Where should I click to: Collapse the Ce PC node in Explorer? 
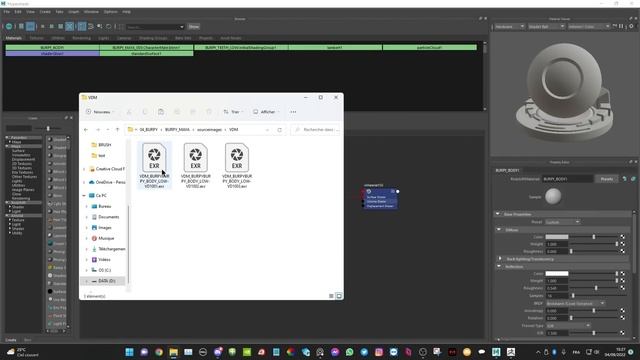tap(84, 196)
